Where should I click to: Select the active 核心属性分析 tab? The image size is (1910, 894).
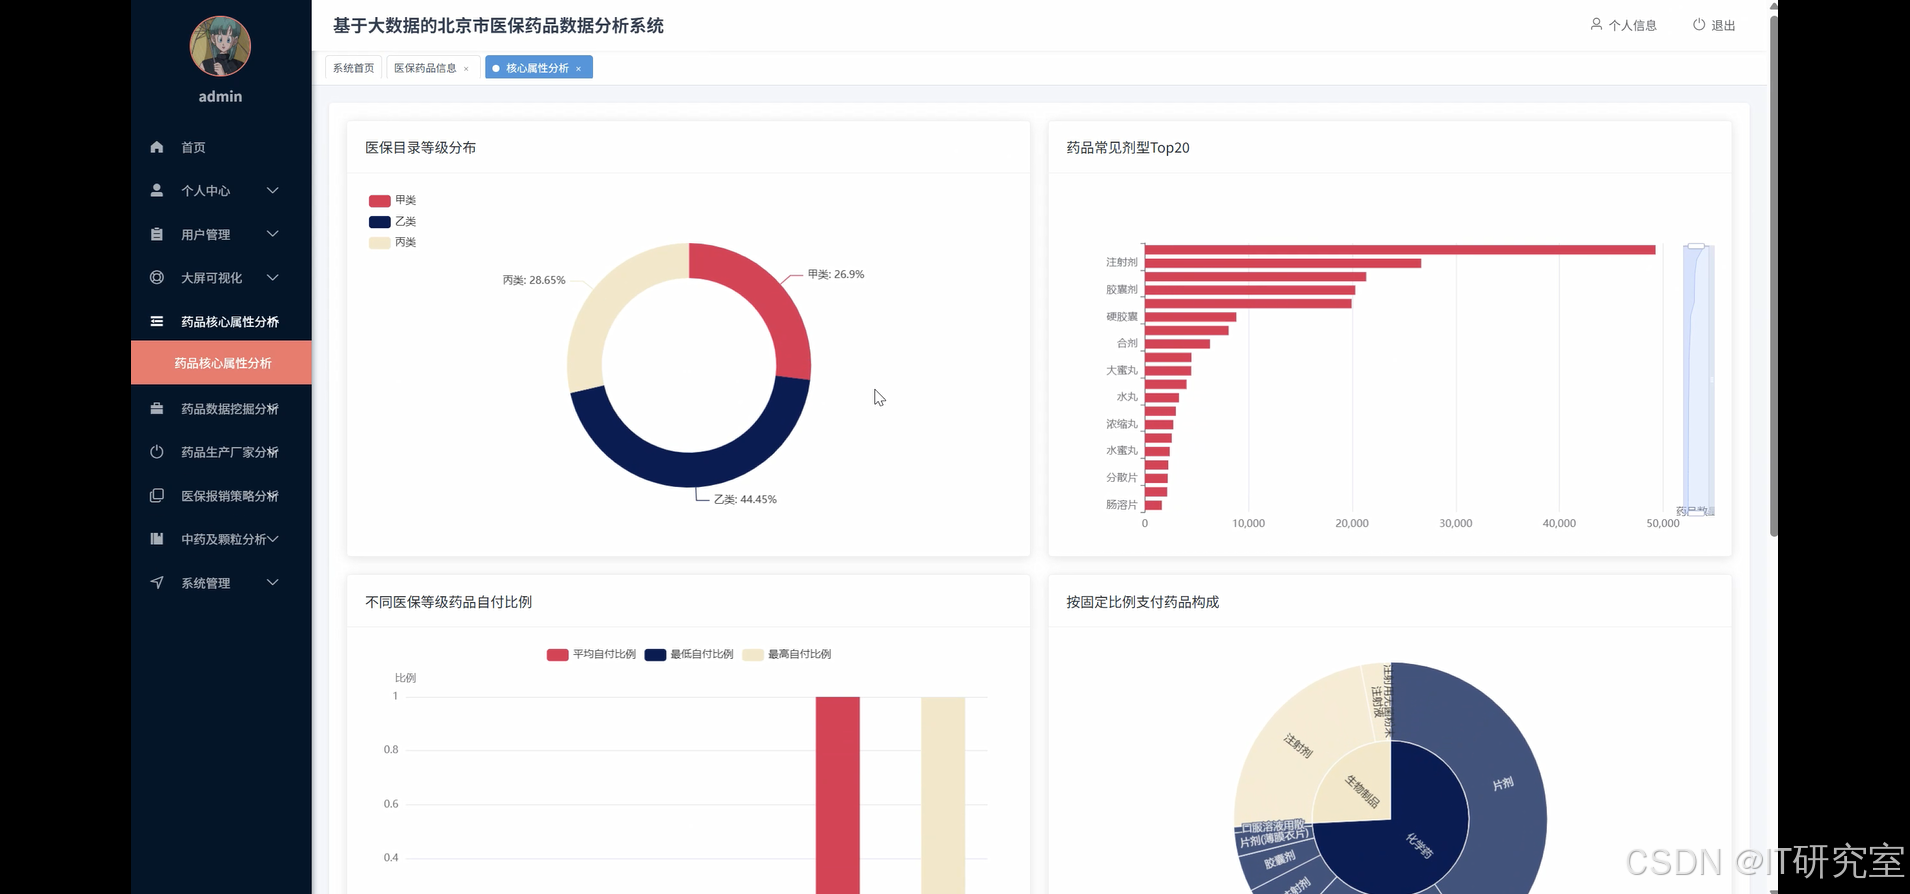click(537, 68)
